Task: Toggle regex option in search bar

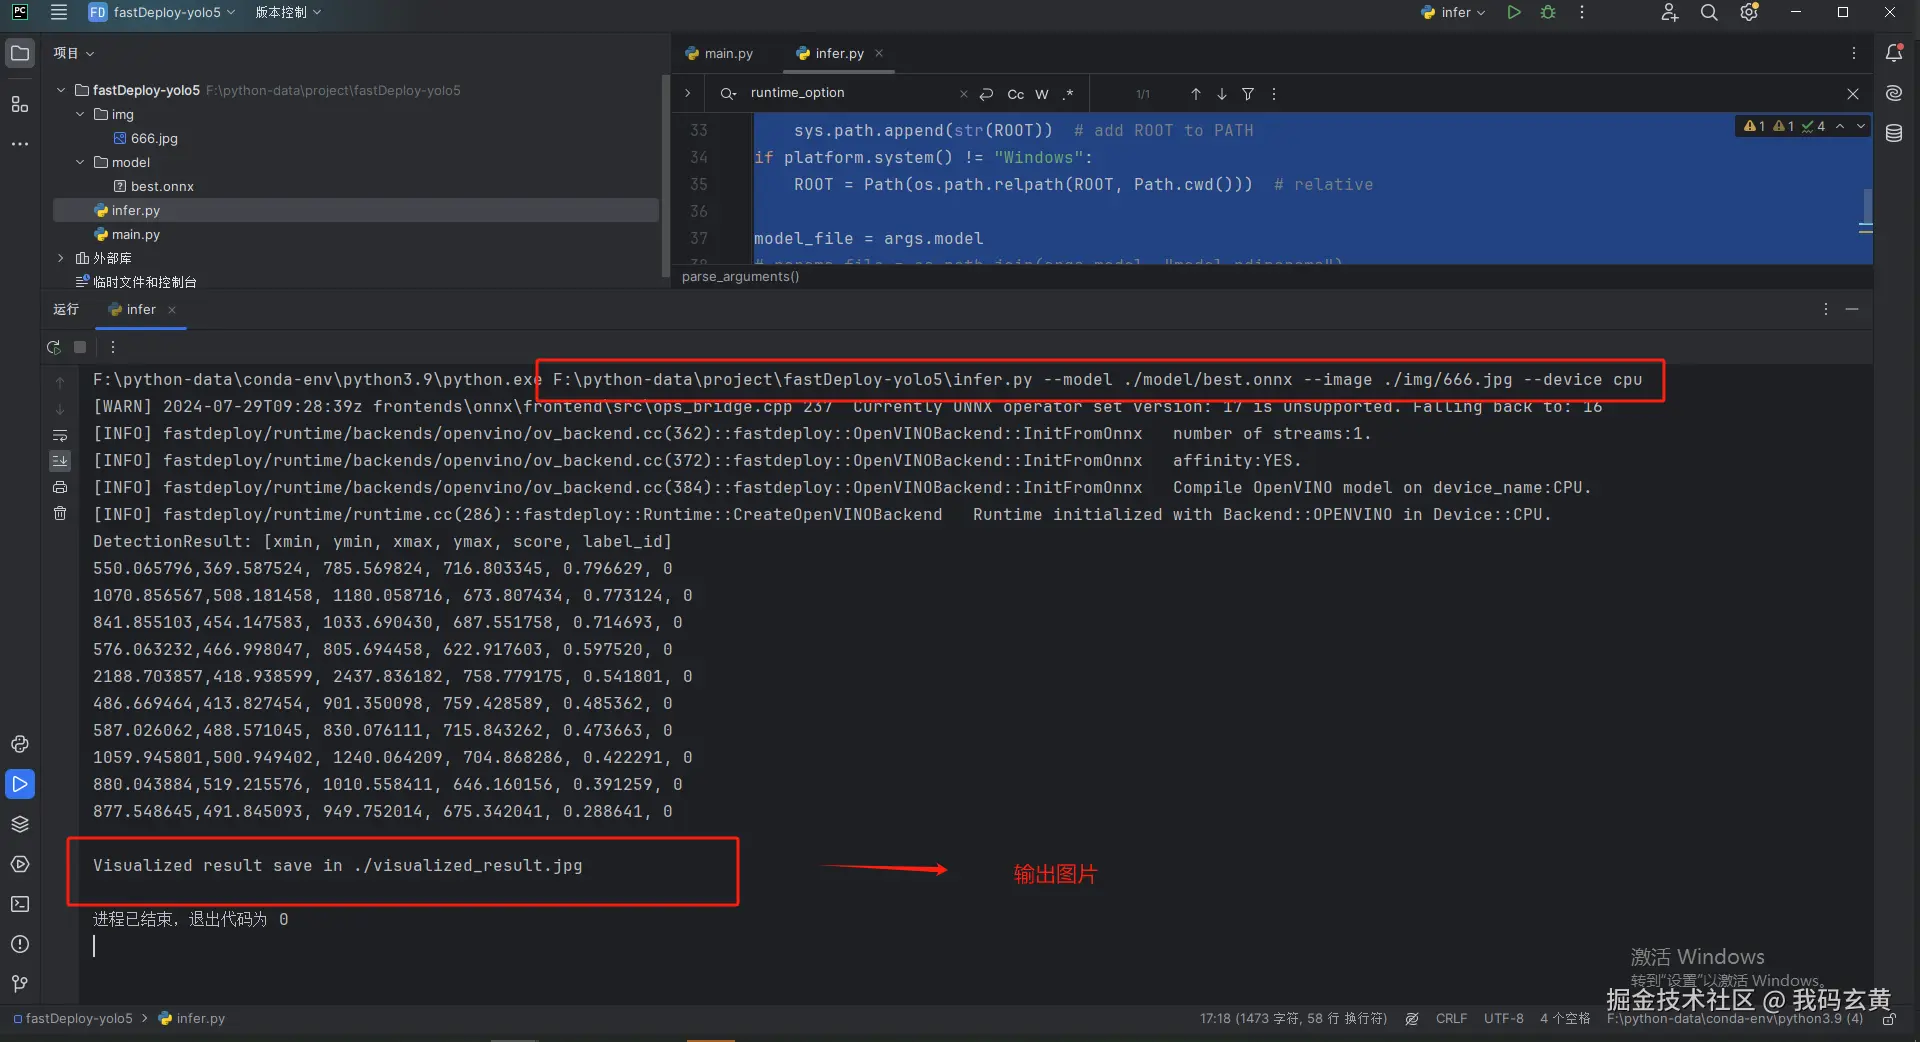Action: (1068, 94)
